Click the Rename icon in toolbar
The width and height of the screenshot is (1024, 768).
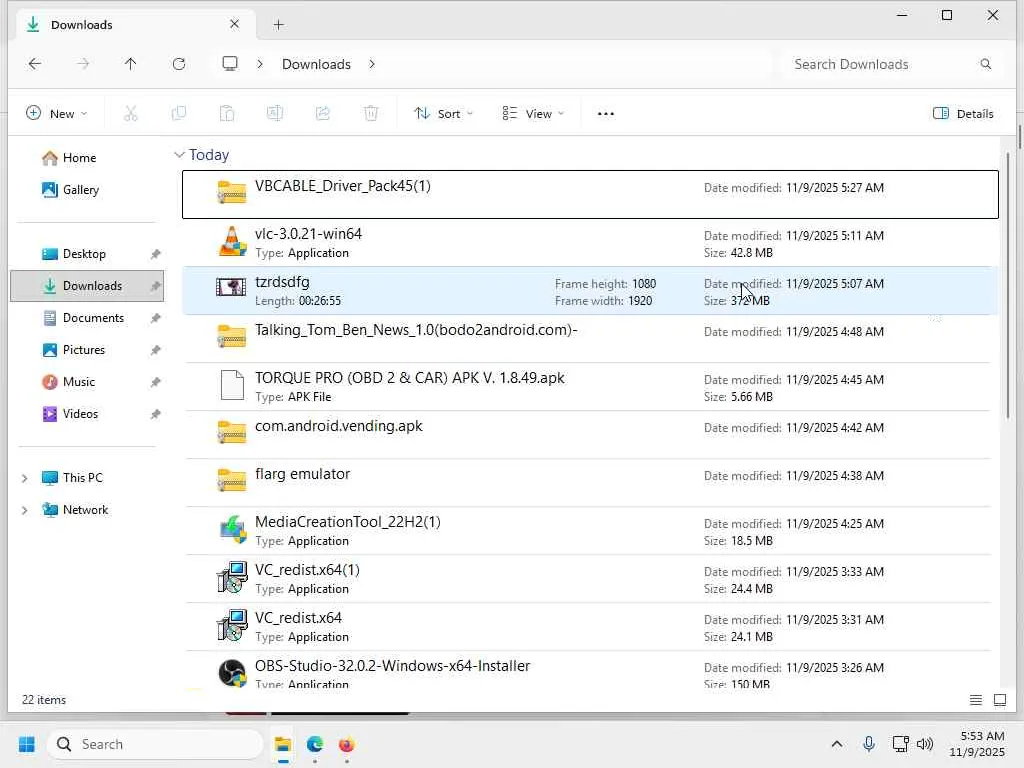275,114
